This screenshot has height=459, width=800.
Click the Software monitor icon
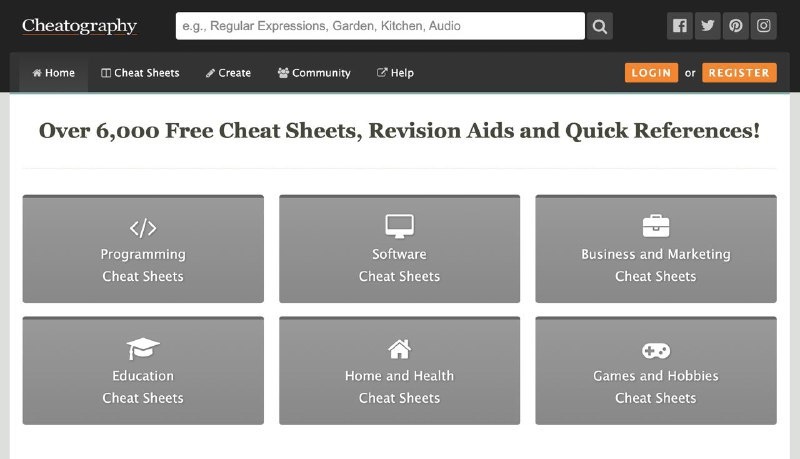click(x=399, y=226)
